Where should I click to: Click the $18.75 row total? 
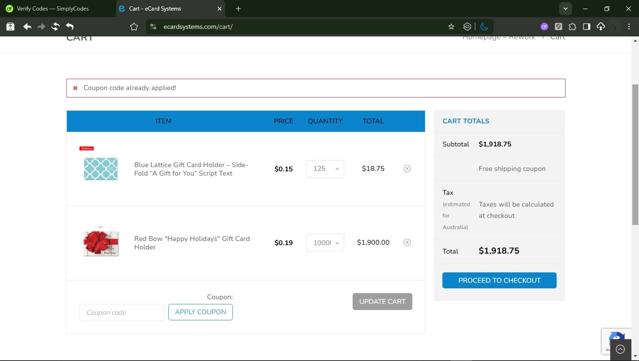(373, 169)
